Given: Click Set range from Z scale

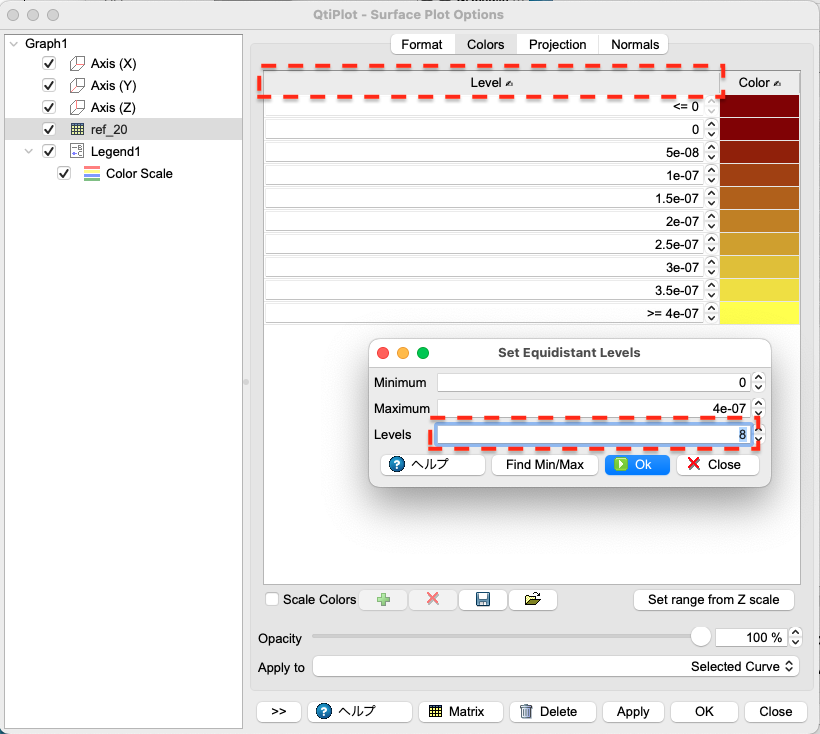Looking at the screenshot, I should (713, 600).
